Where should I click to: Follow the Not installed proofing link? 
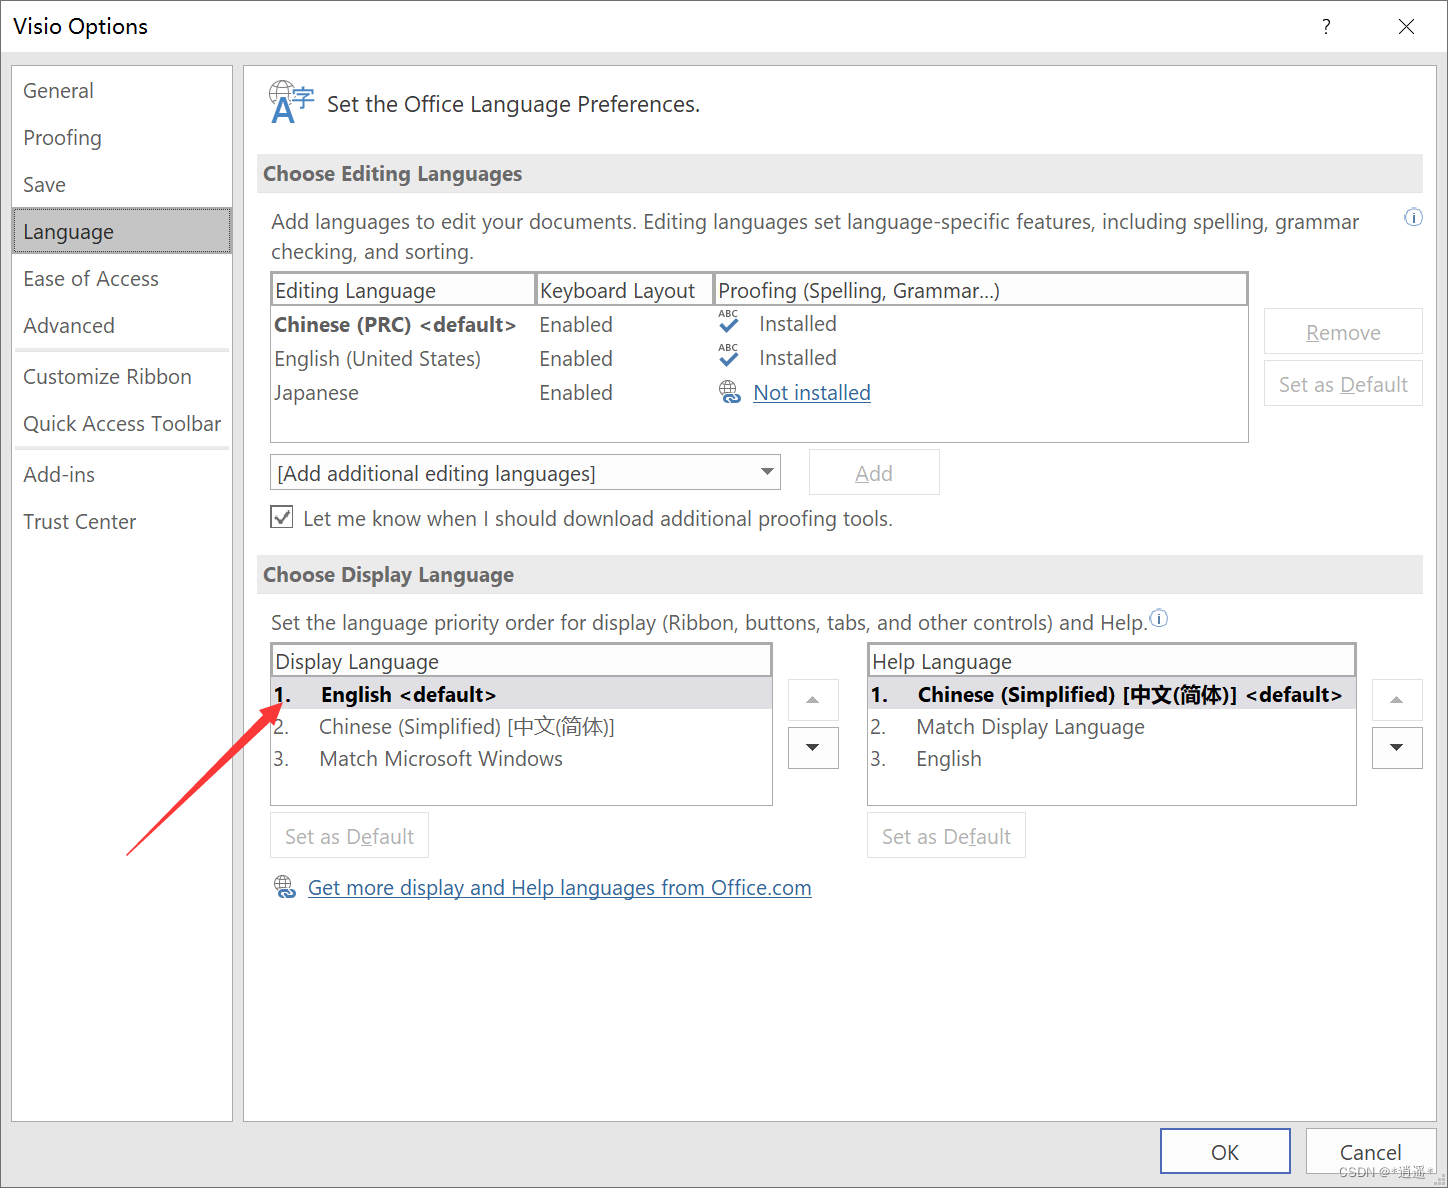(x=812, y=393)
